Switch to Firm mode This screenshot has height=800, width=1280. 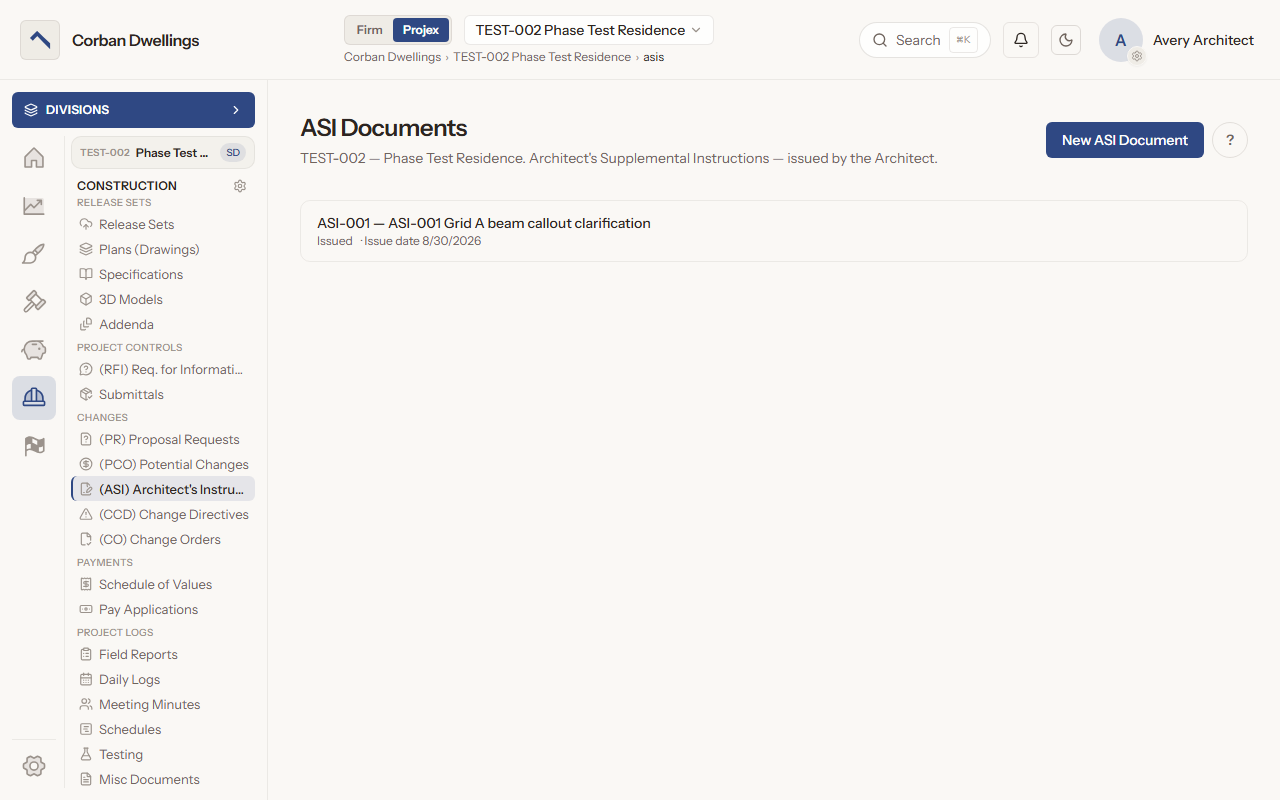point(370,30)
